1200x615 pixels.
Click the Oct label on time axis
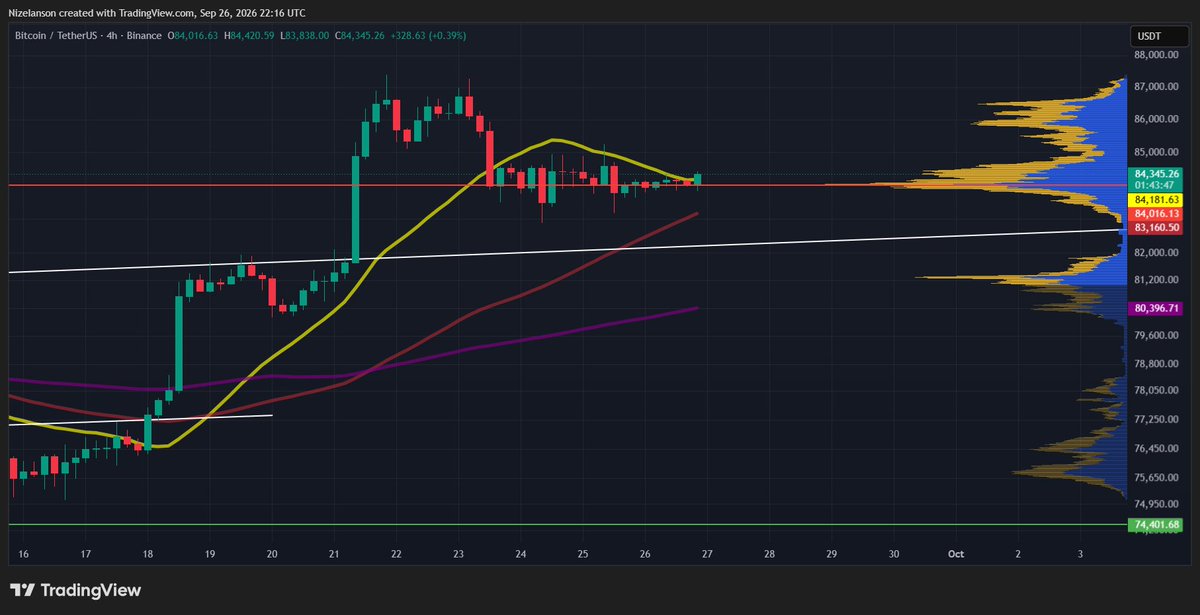(956, 553)
